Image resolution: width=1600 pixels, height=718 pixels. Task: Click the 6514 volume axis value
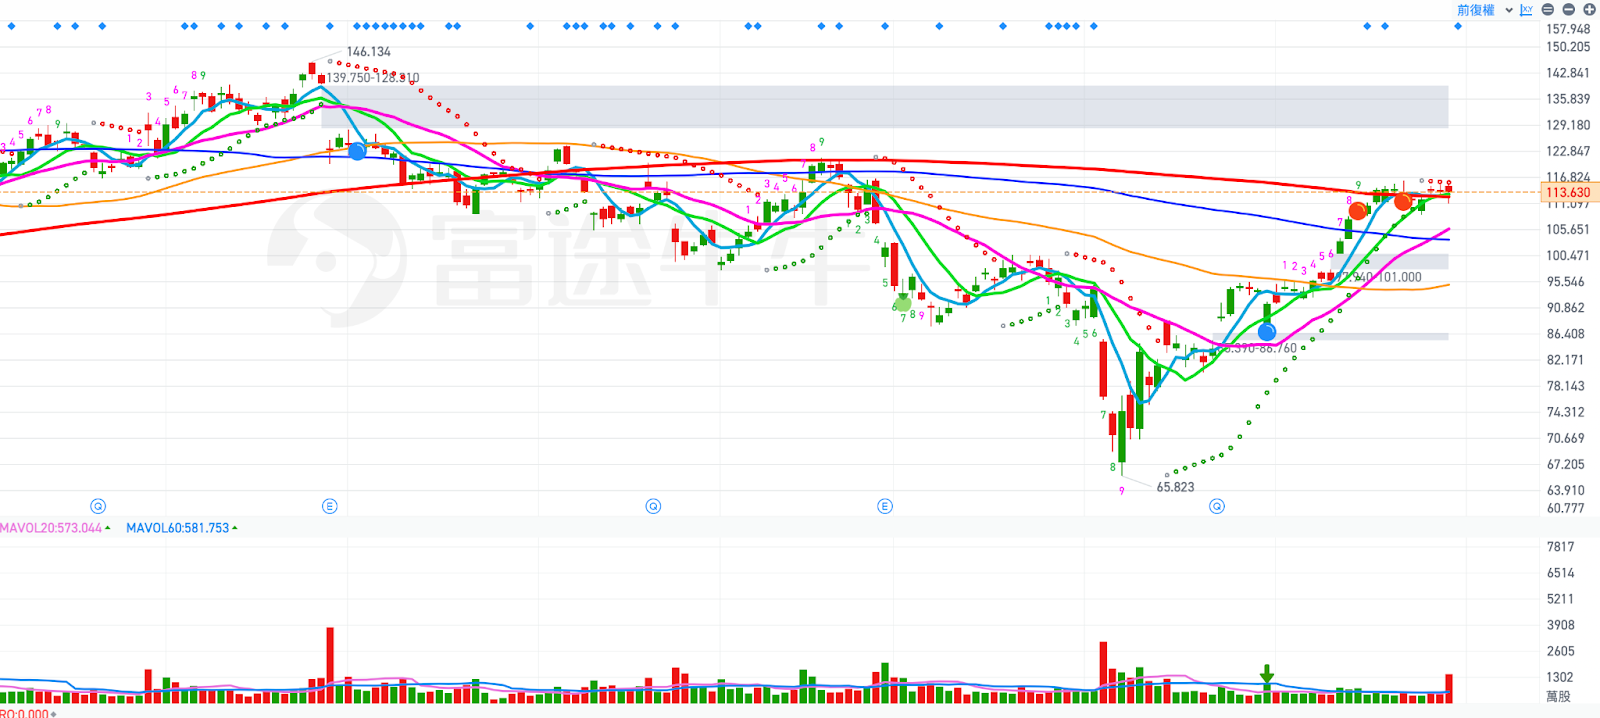point(1560,573)
